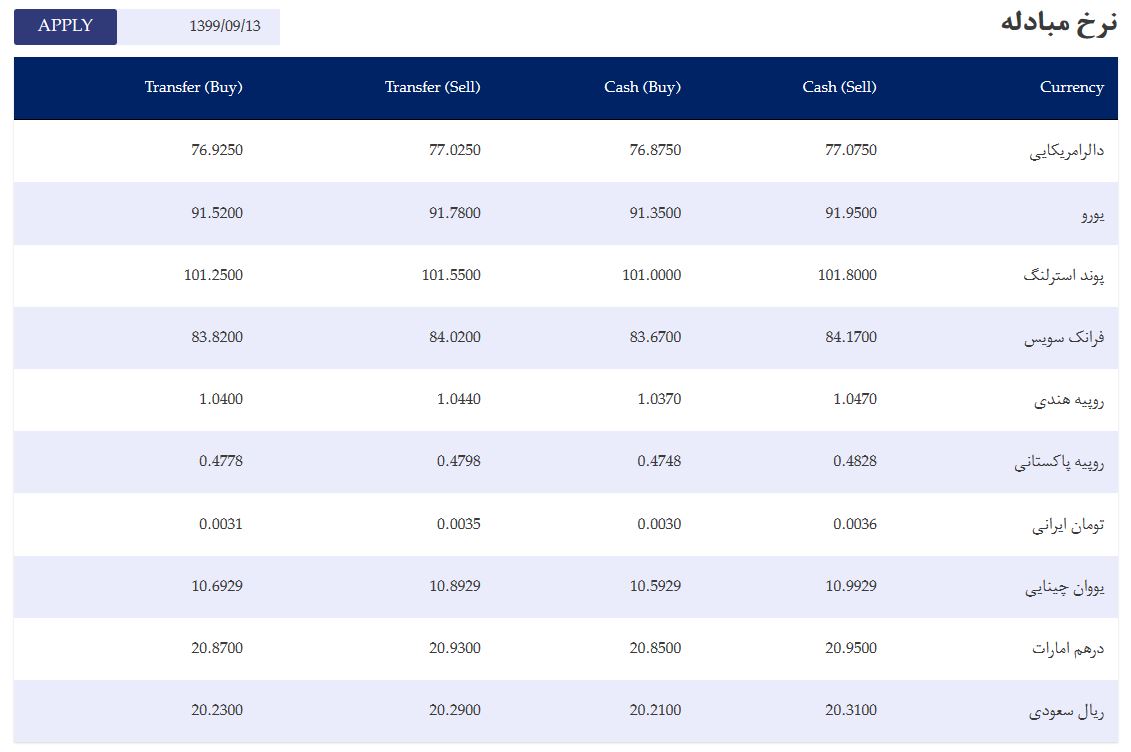The width and height of the screenshot is (1131, 752).
Task: Click the value 1.0400
Action: pyautogui.click(x=221, y=399)
